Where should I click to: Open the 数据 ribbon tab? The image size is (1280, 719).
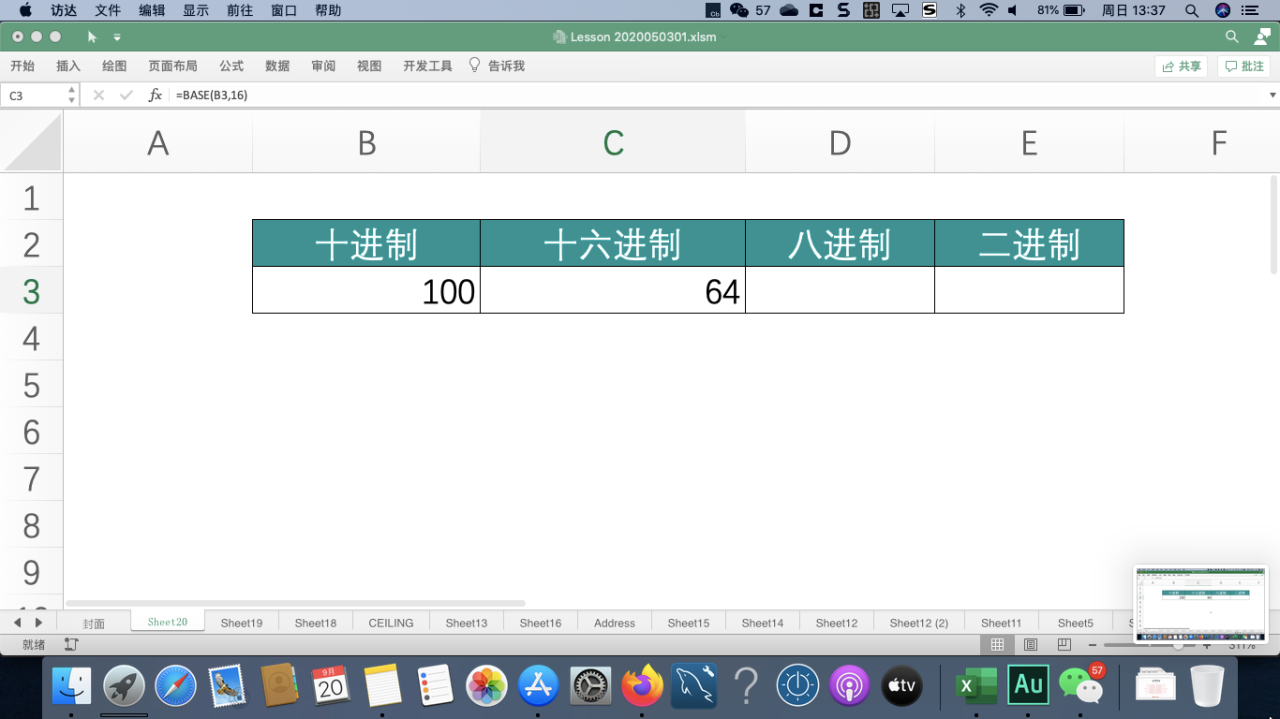(x=277, y=66)
